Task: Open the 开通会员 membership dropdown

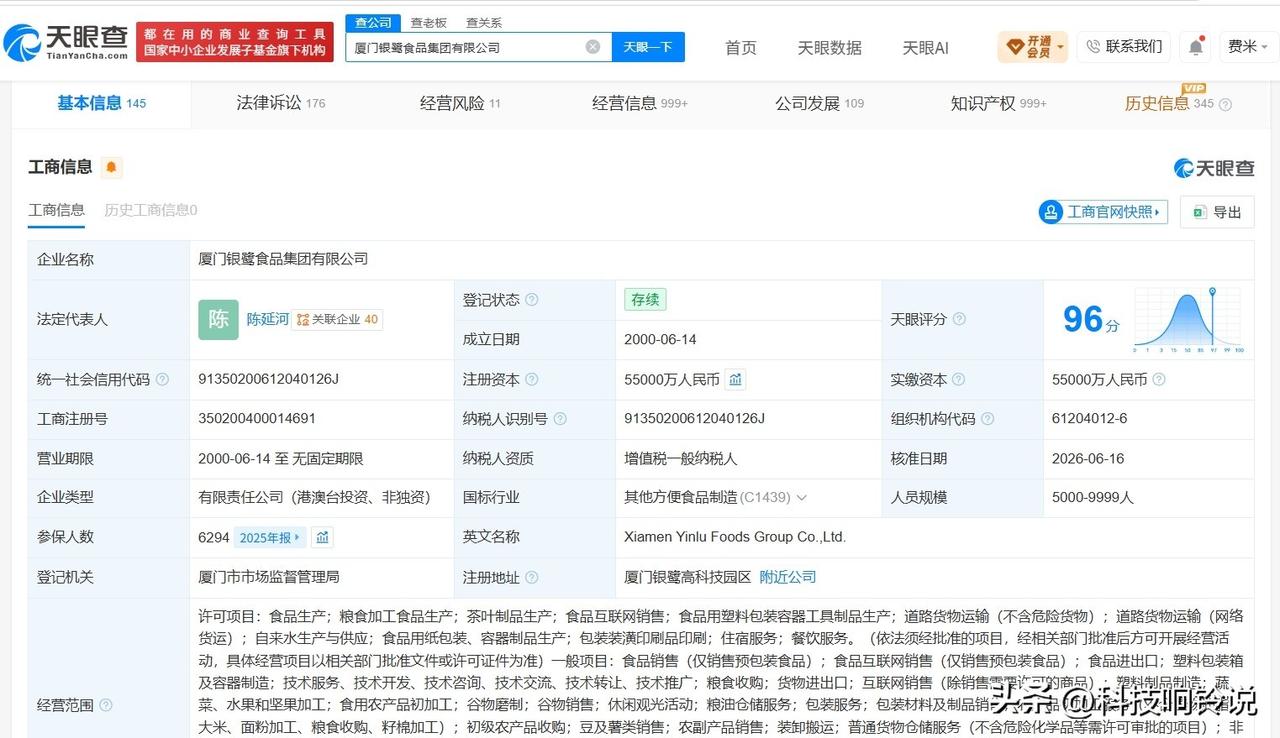Action: point(1033,47)
